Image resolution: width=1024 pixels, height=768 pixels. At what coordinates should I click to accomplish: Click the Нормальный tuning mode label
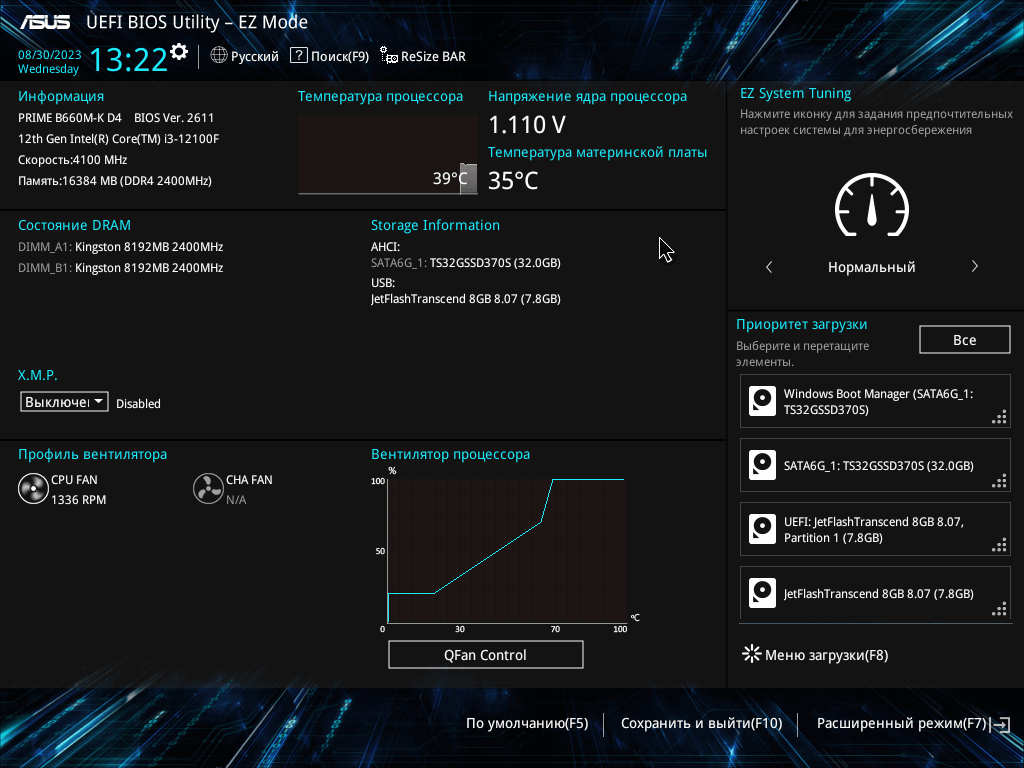[x=871, y=267]
